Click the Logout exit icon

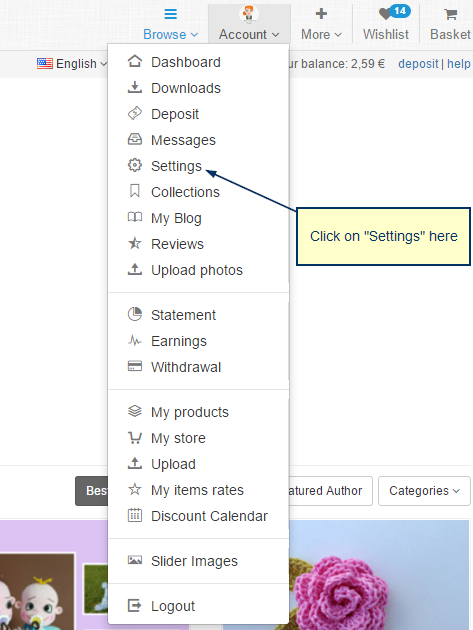[x=135, y=605]
